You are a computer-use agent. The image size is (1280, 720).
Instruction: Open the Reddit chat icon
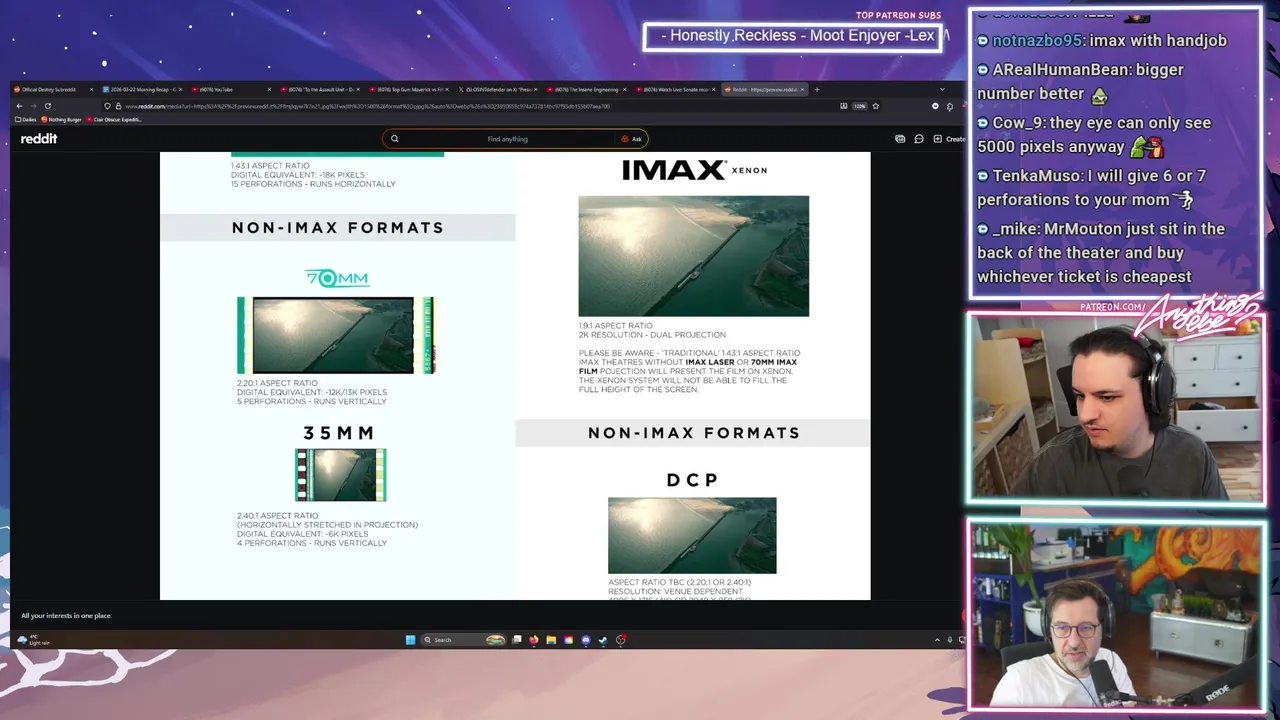click(x=919, y=139)
